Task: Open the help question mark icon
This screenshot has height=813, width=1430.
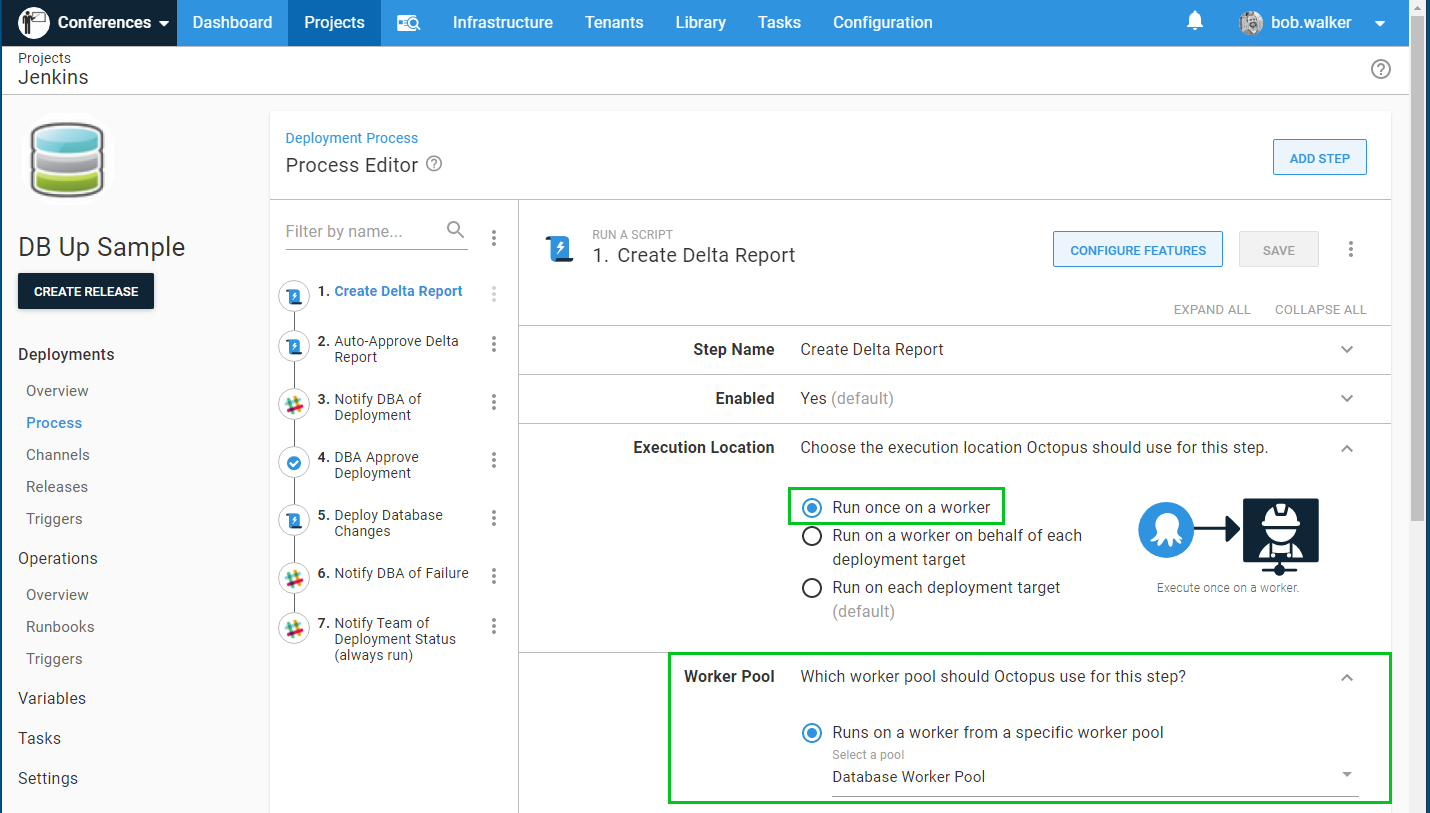Action: coord(1380,69)
